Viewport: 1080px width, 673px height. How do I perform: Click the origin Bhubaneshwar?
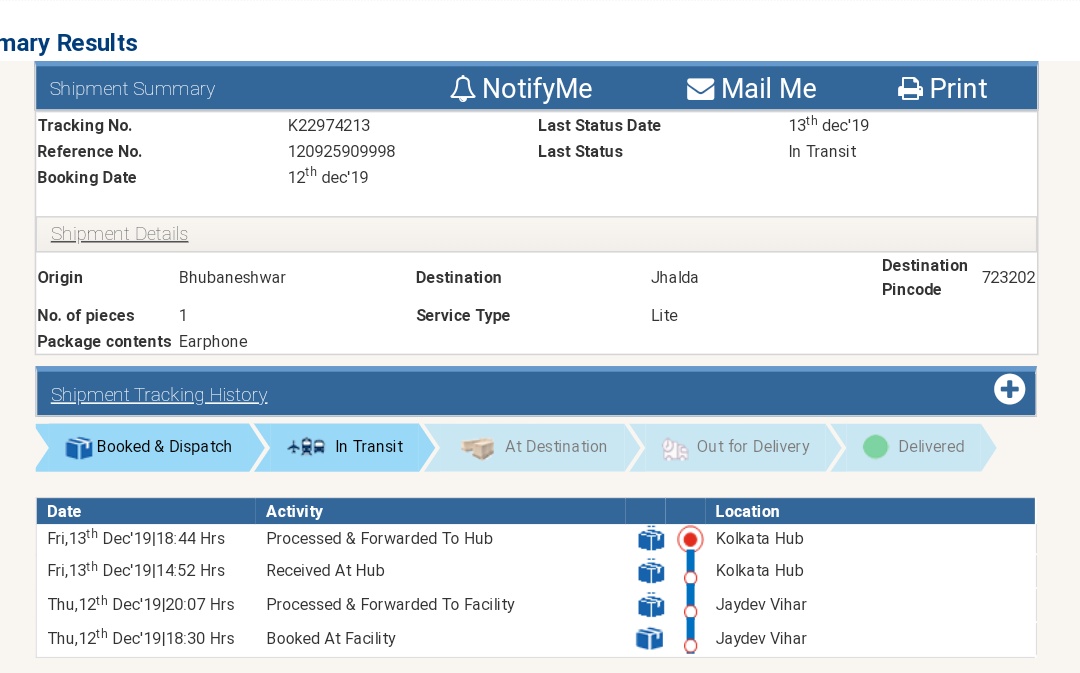click(x=232, y=278)
